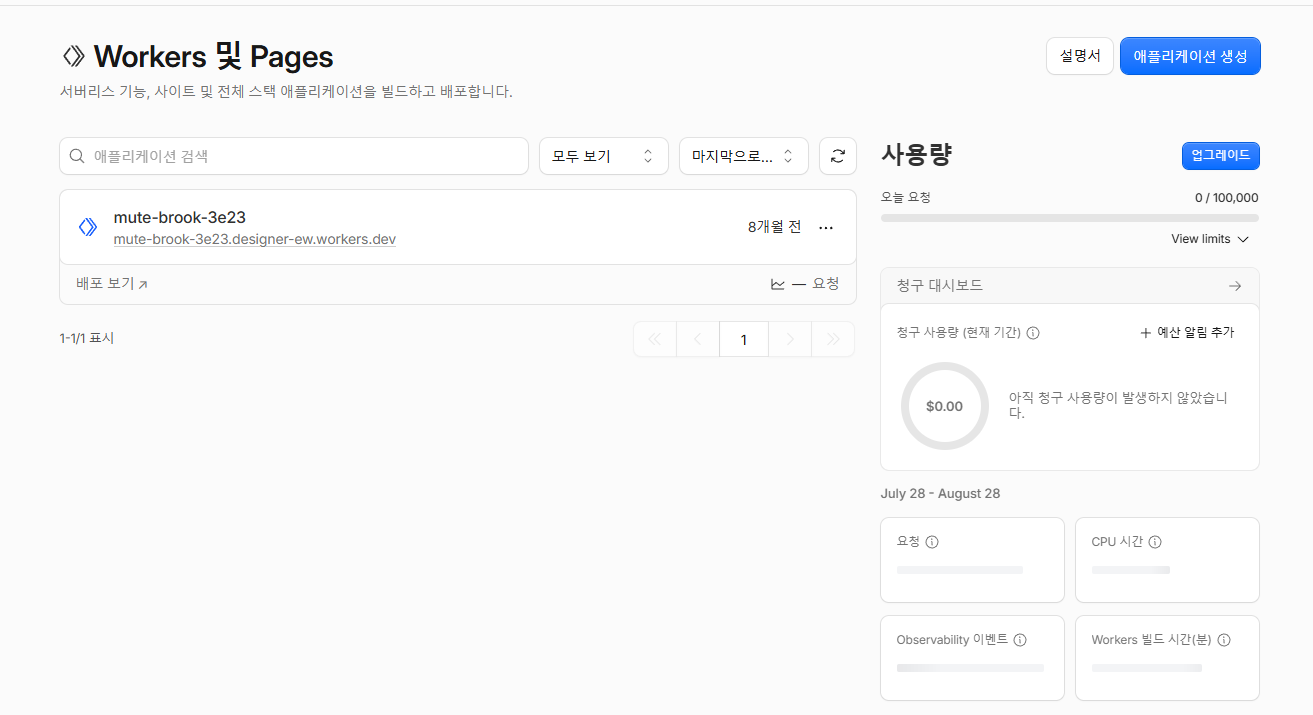The height and width of the screenshot is (715, 1313).
Task: Click the refresh applications list icon
Action: 838,156
